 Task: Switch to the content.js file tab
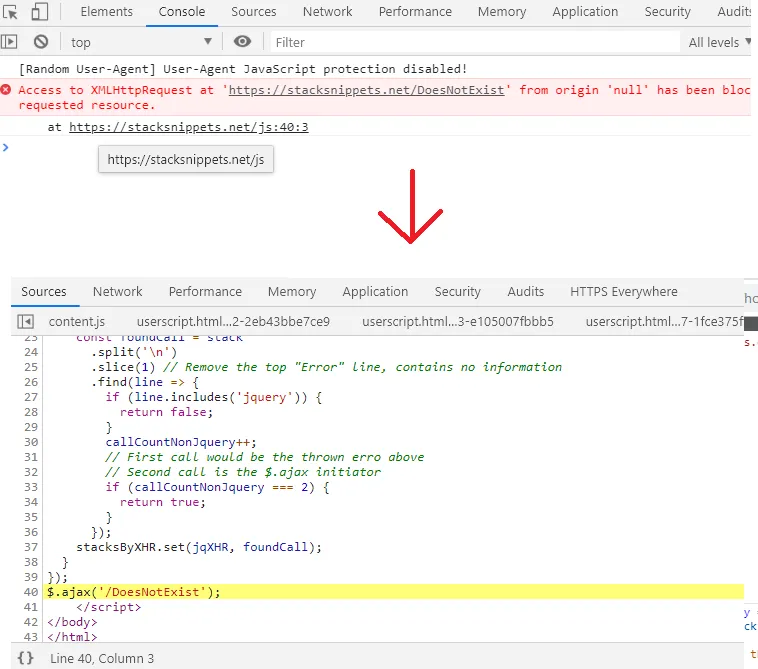(77, 321)
